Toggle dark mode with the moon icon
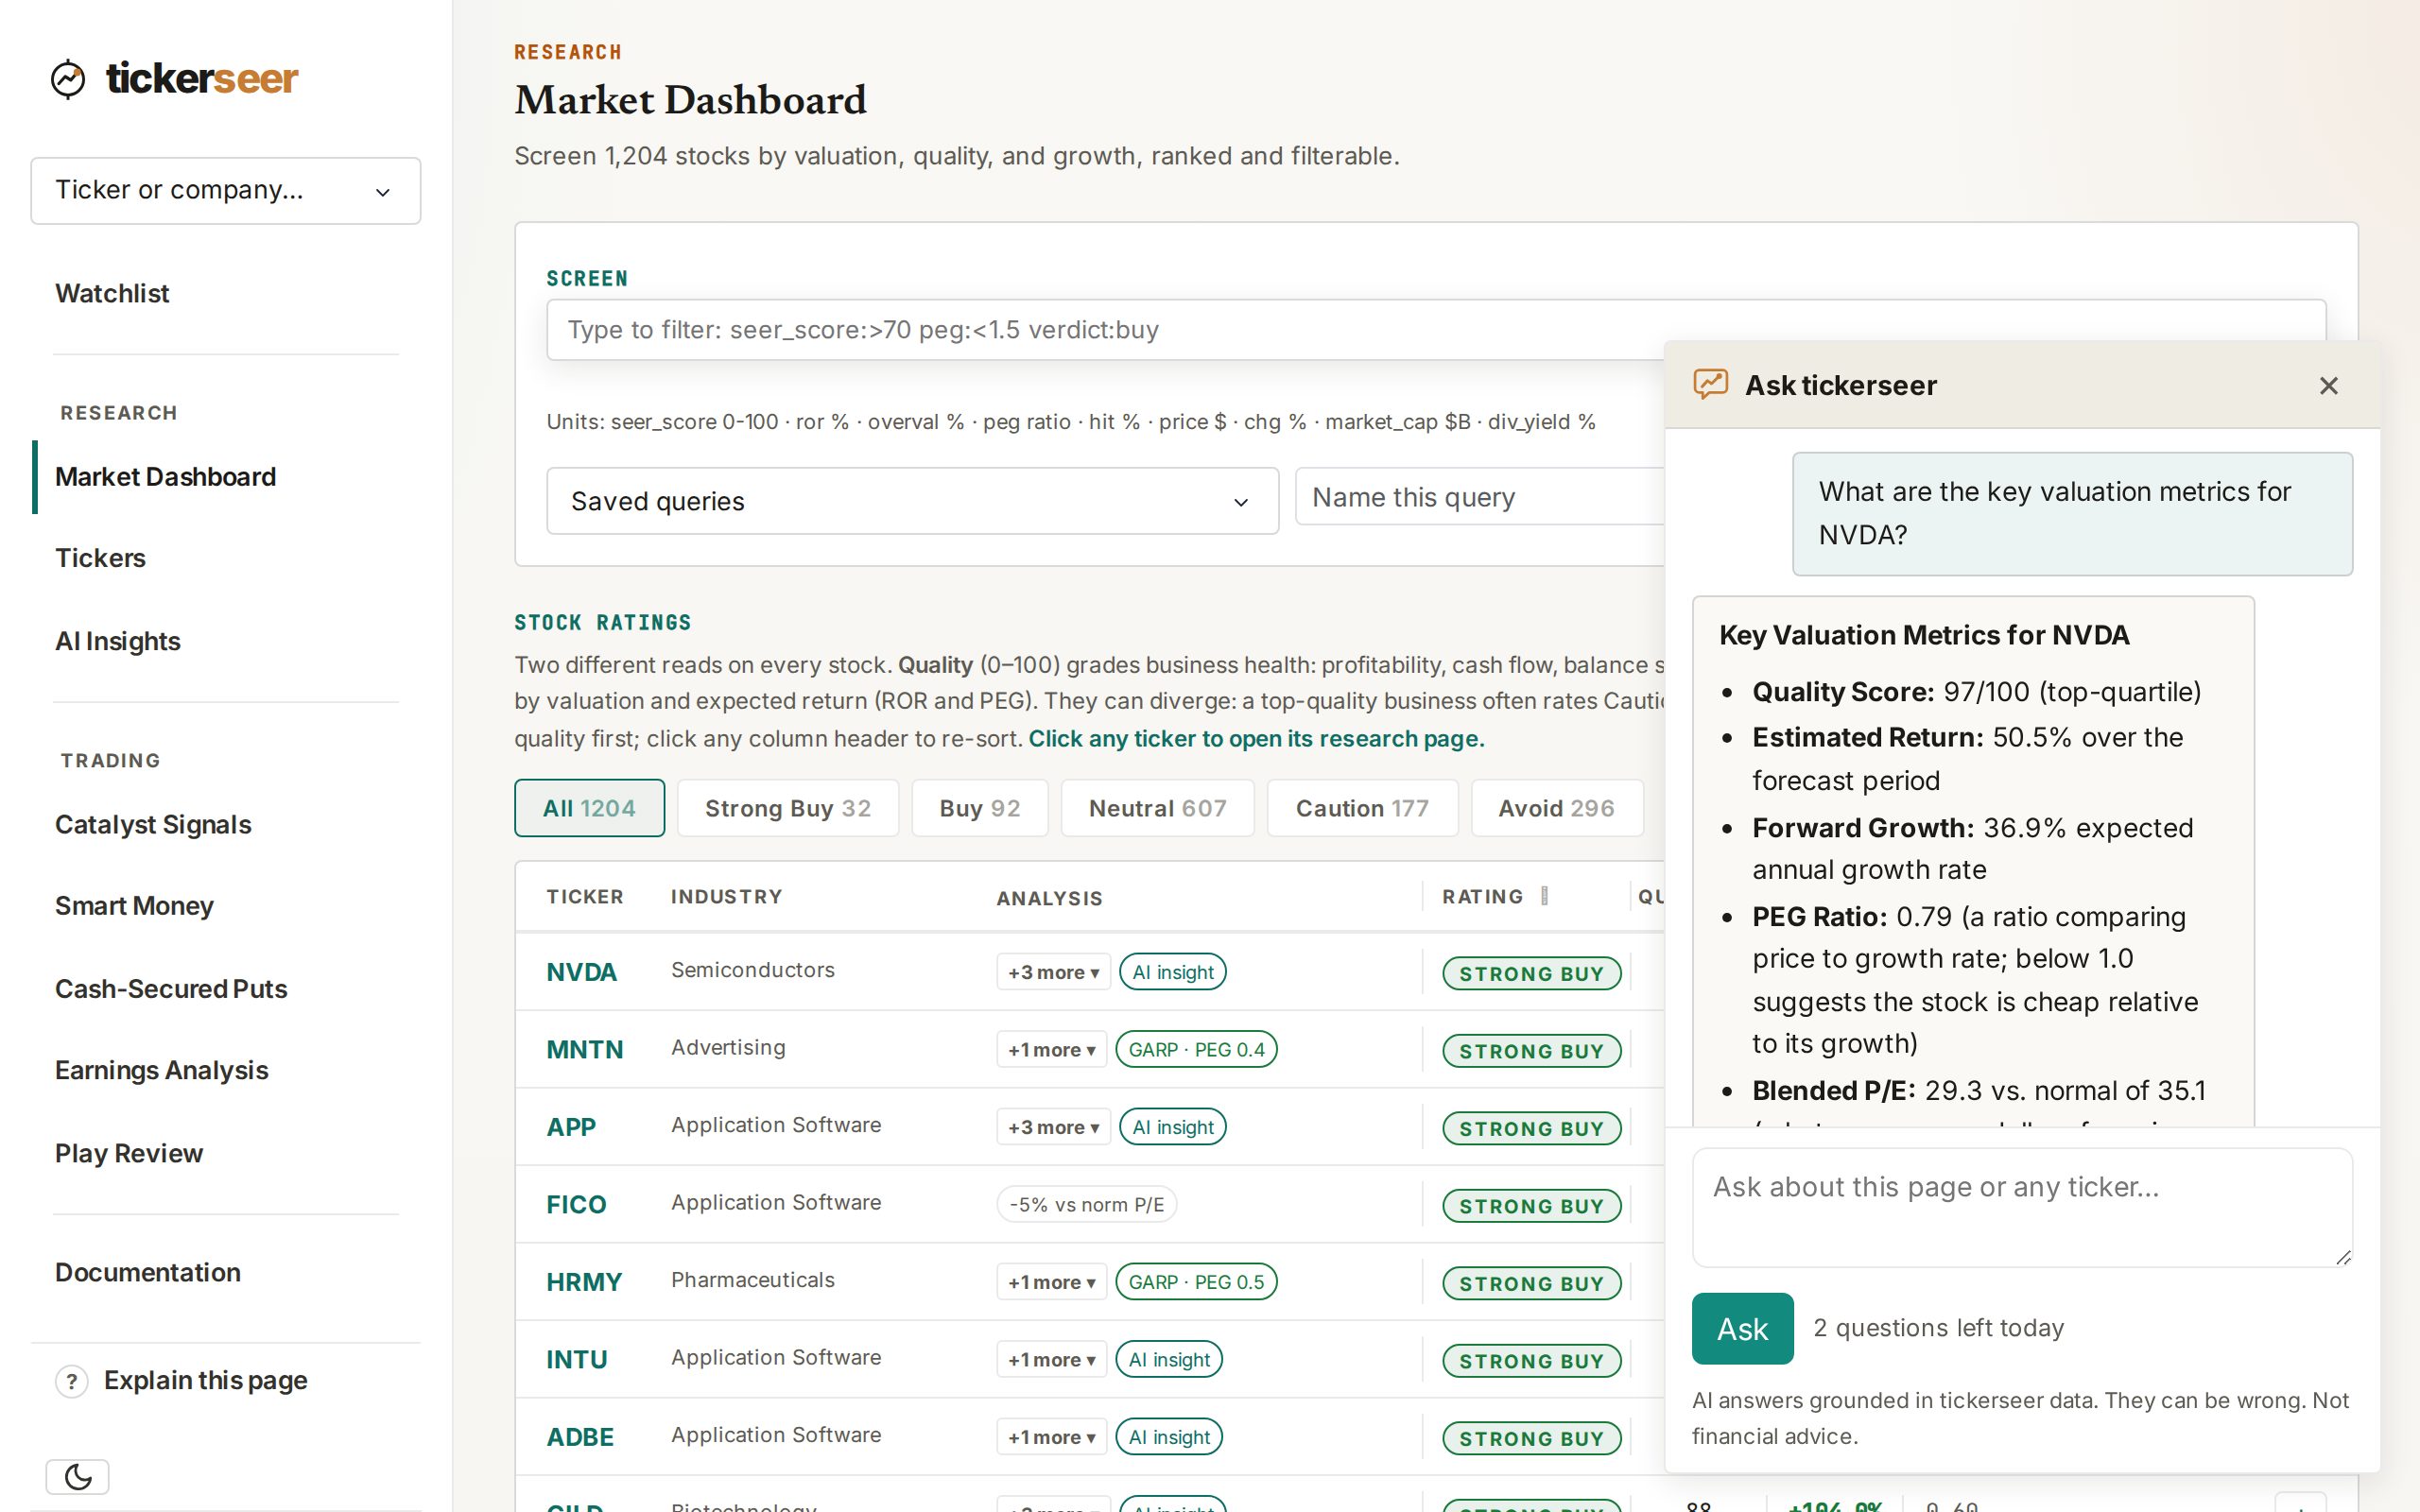Viewport: 2420px width, 1512px height. click(78, 1476)
